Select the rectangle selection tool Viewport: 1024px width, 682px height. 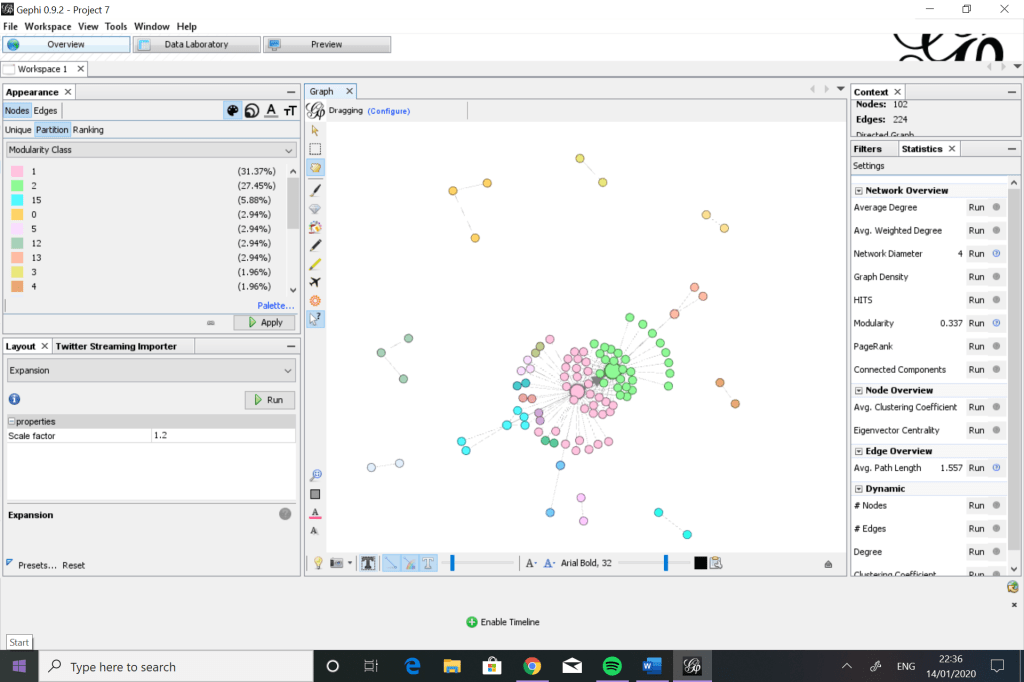point(315,149)
